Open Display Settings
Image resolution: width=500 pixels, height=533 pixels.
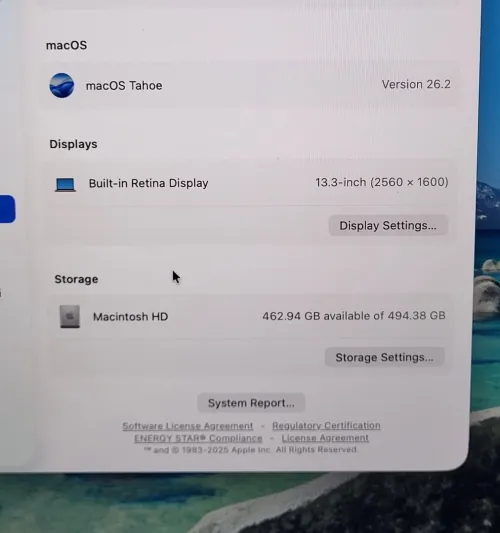pyautogui.click(x=388, y=225)
